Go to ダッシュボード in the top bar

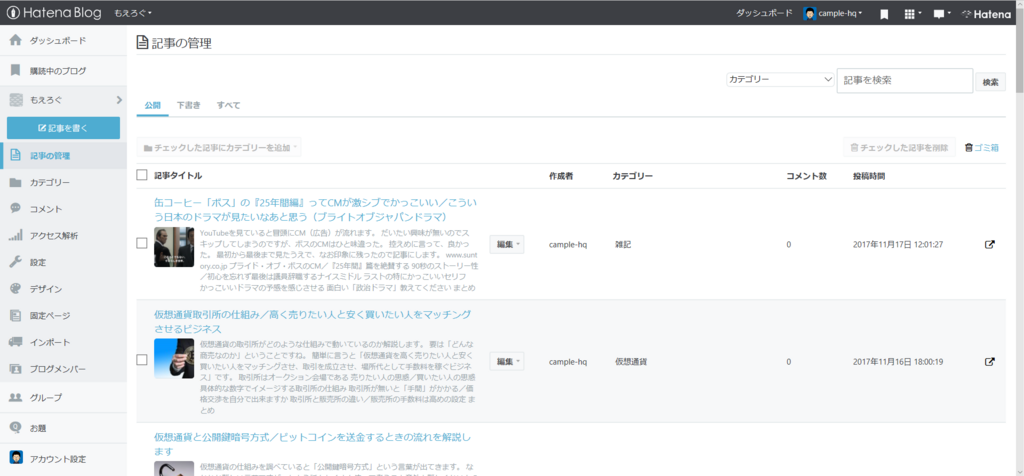tap(763, 13)
